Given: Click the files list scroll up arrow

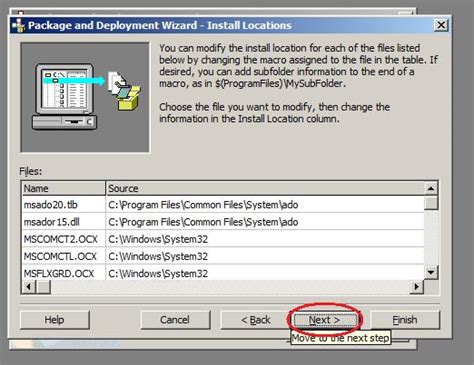Looking at the screenshot, I should pyautogui.click(x=431, y=189).
